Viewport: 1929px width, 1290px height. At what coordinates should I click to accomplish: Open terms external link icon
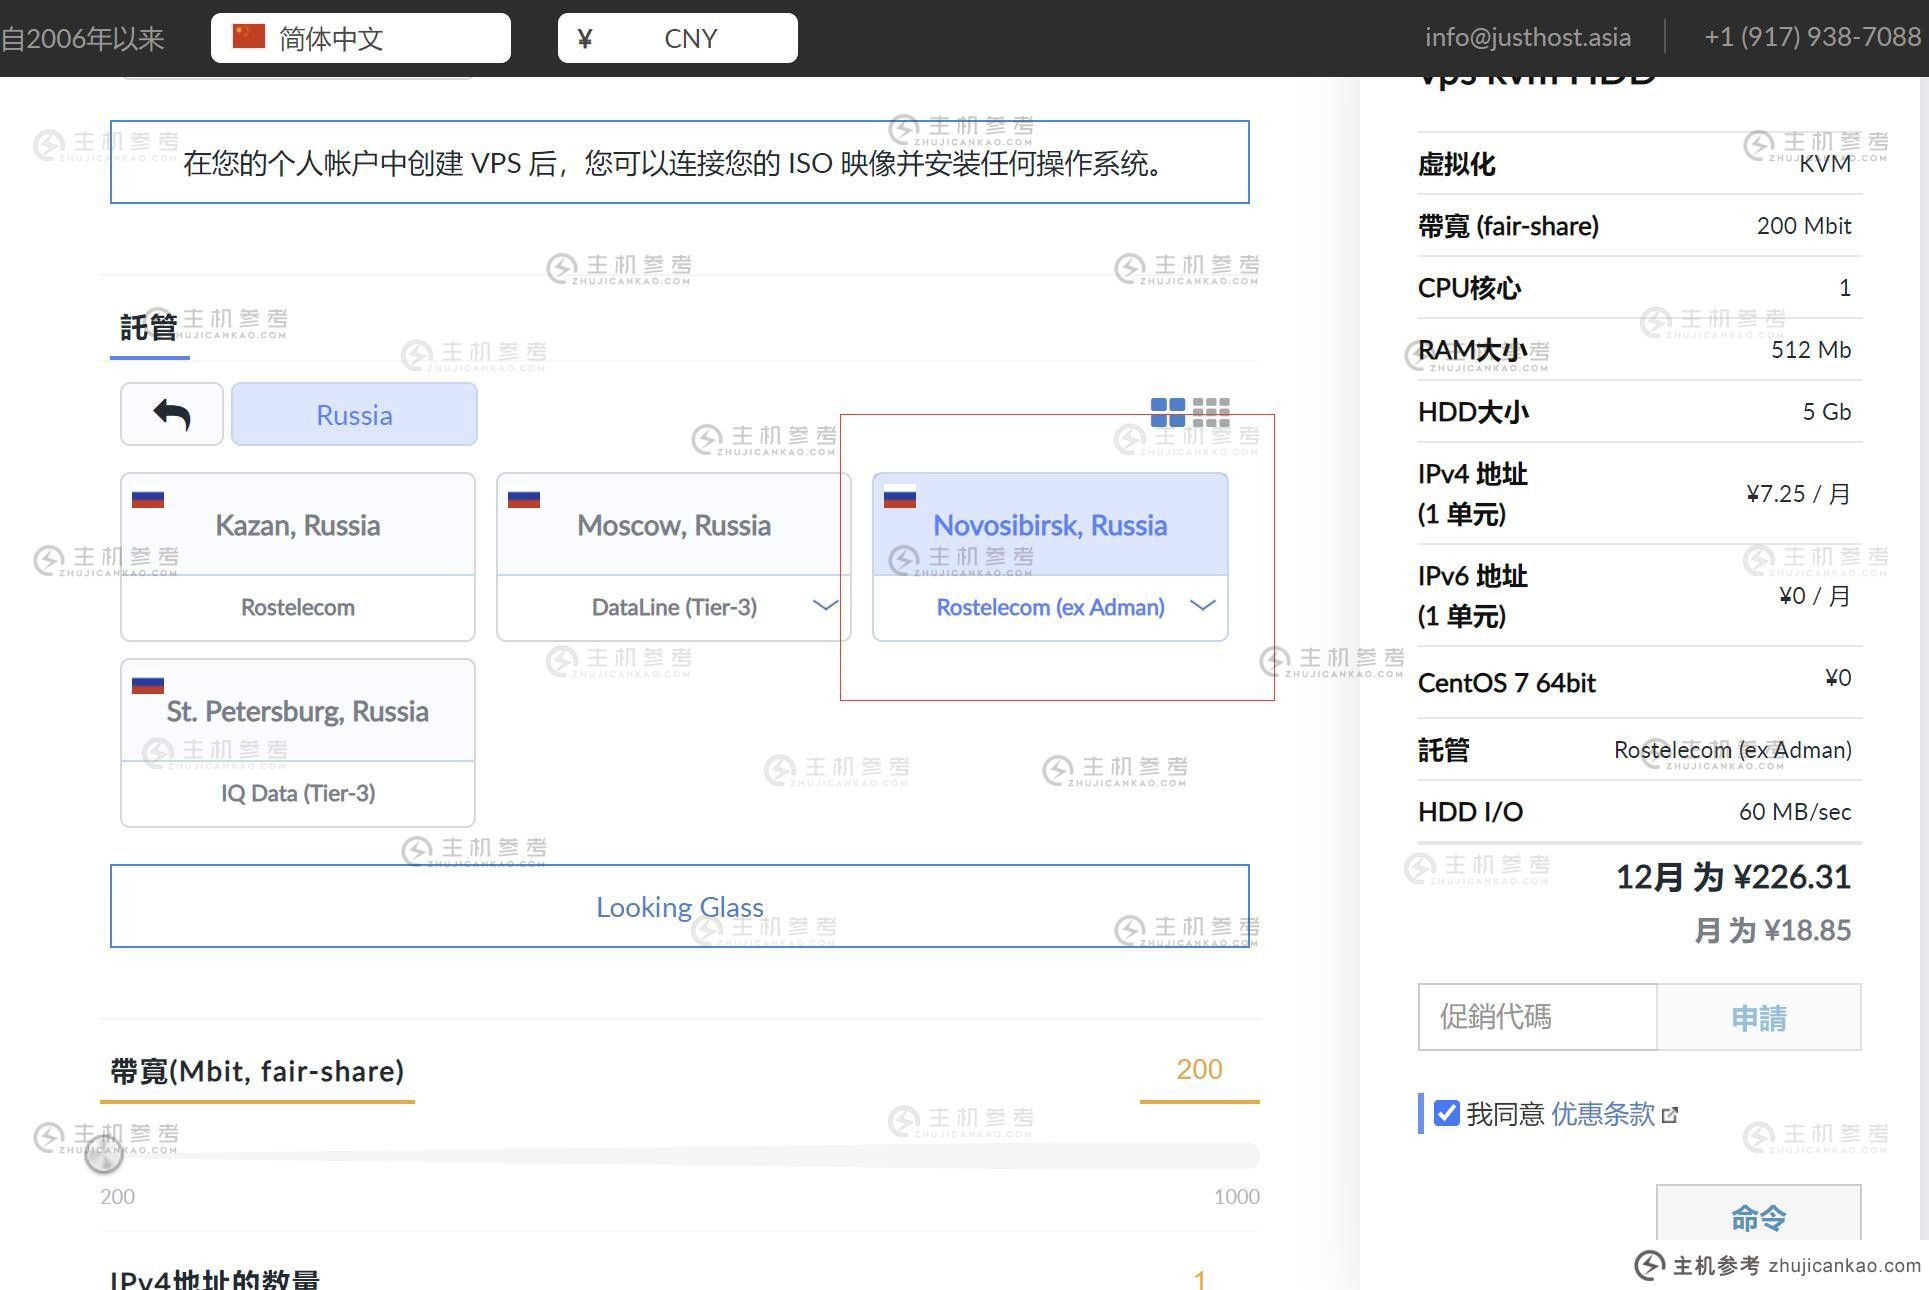point(1669,1115)
